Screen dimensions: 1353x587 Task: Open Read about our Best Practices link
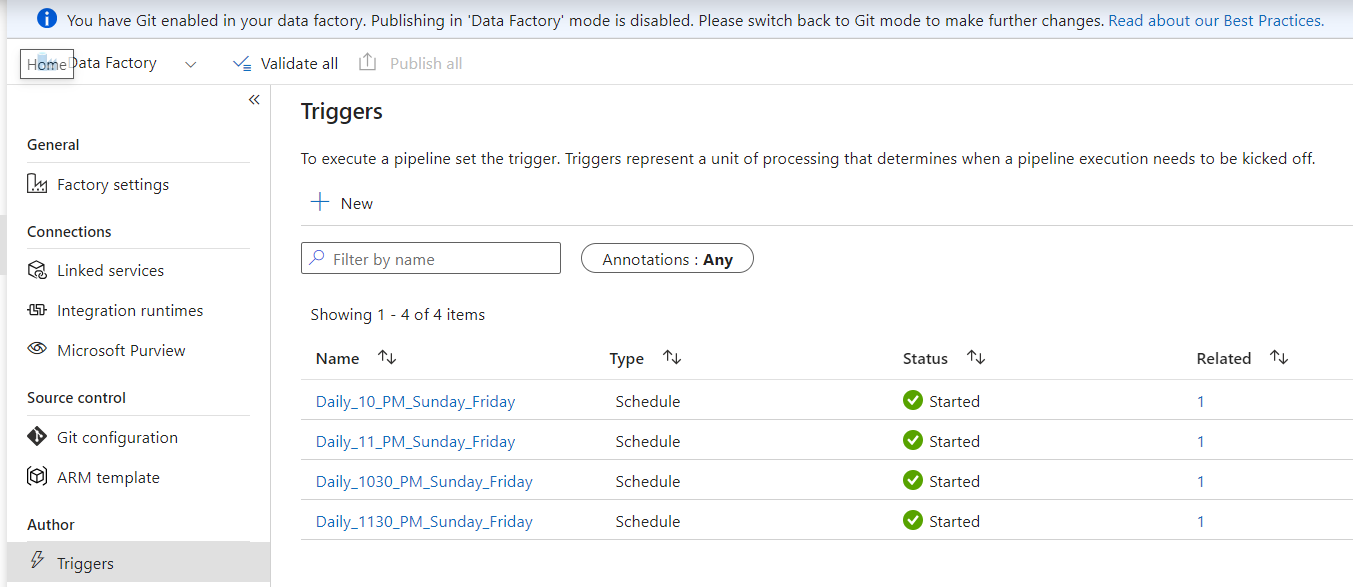click(x=1216, y=20)
